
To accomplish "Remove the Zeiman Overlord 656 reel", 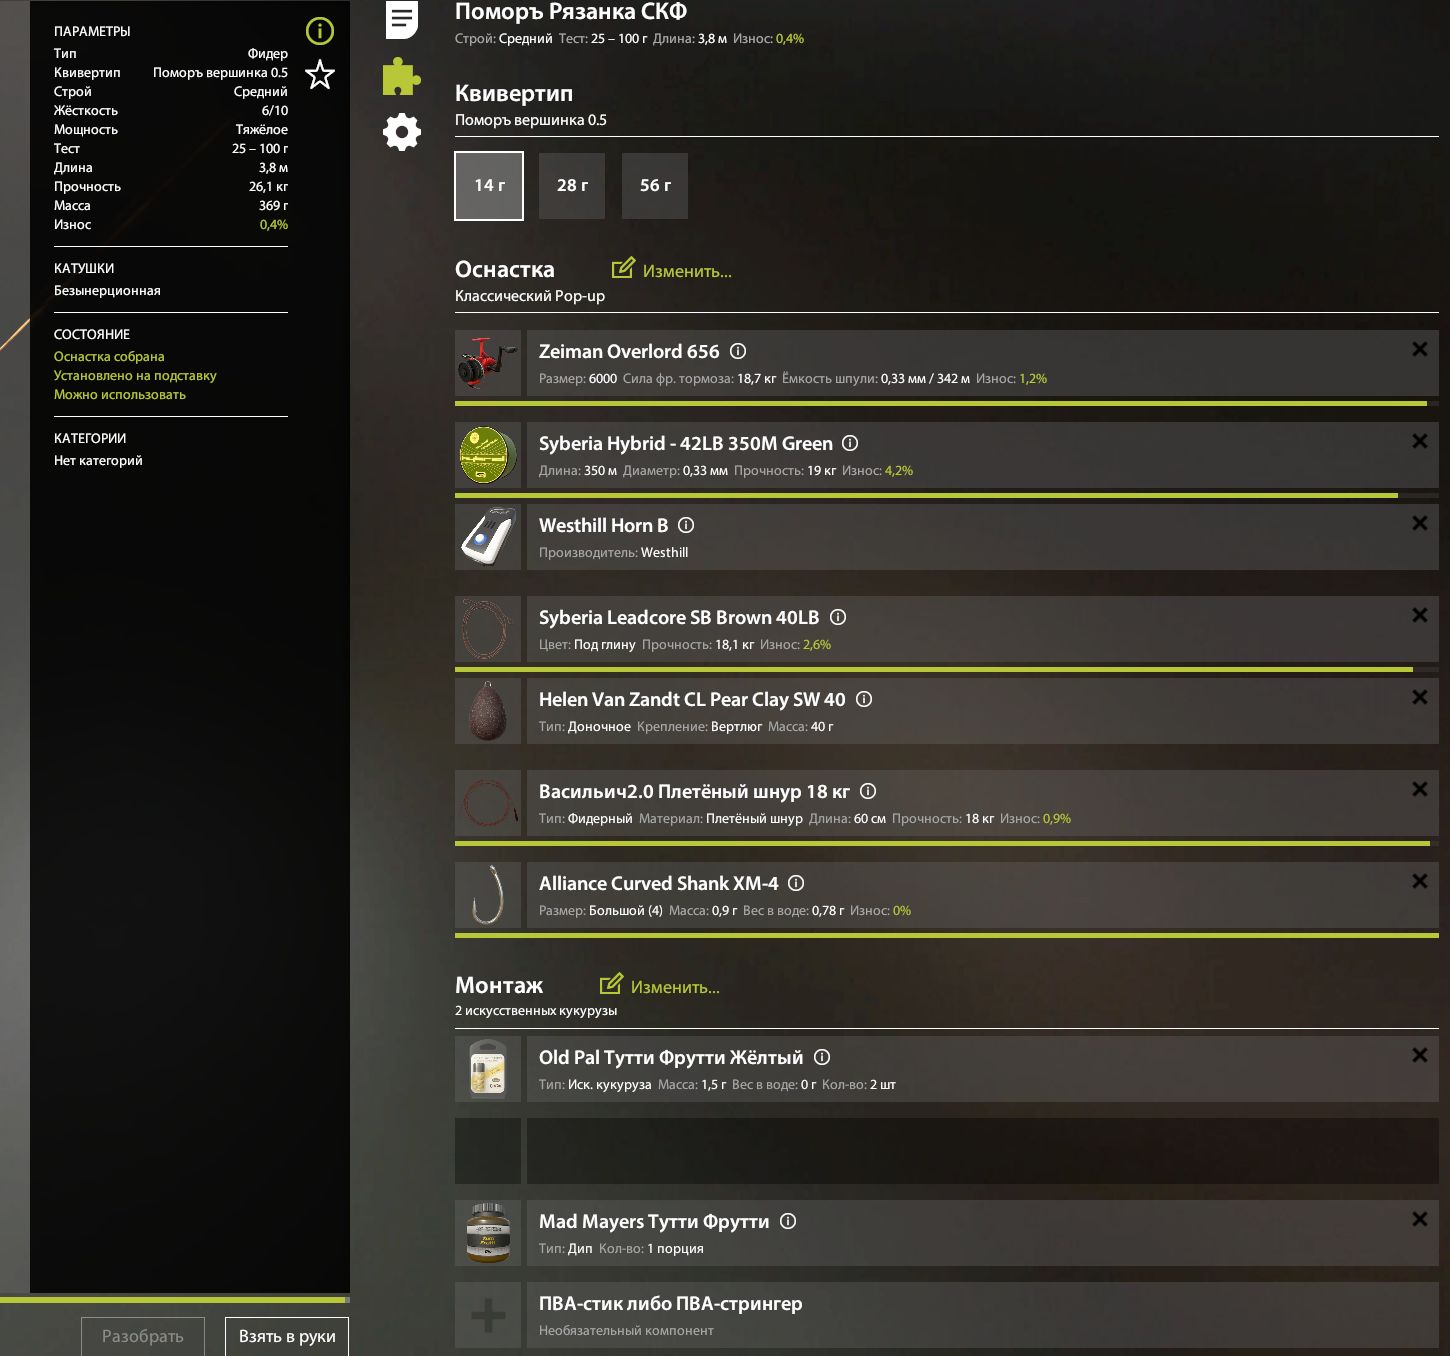I will pos(1419,349).
